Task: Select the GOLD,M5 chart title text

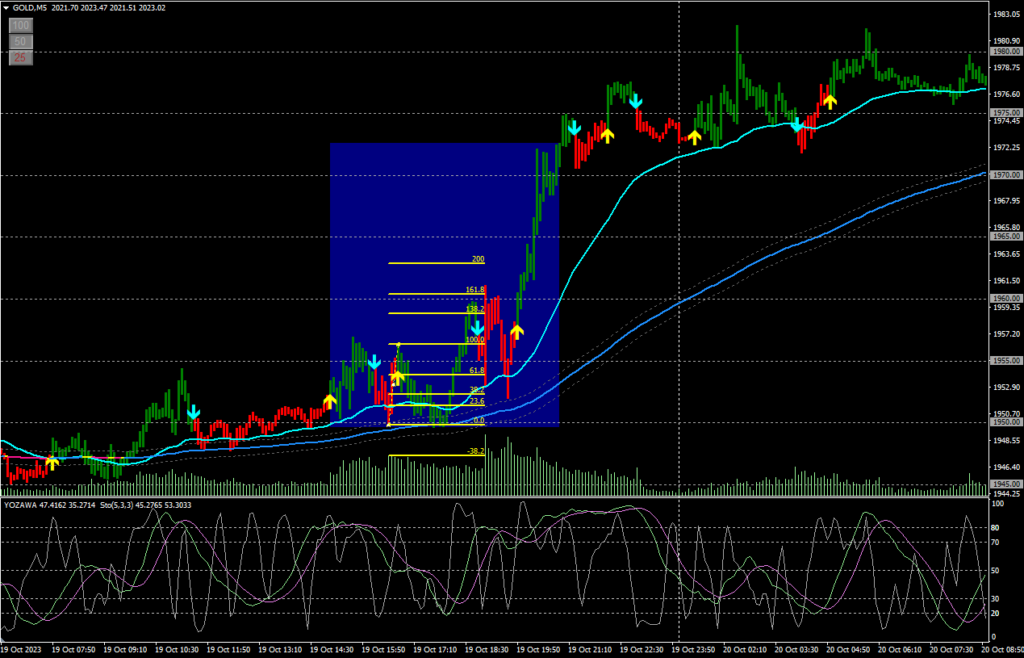Action: click(x=29, y=8)
